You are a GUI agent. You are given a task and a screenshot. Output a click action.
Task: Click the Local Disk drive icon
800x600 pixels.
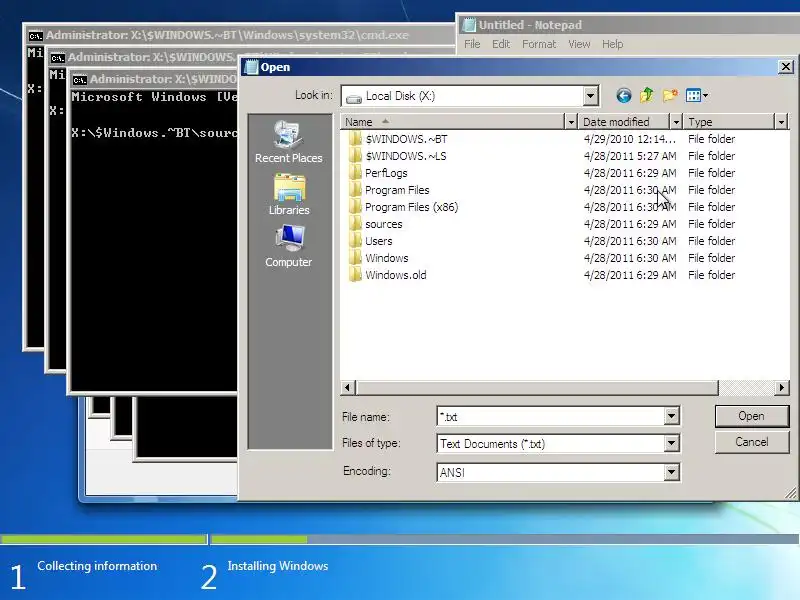pyautogui.click(x=354, y=97)
